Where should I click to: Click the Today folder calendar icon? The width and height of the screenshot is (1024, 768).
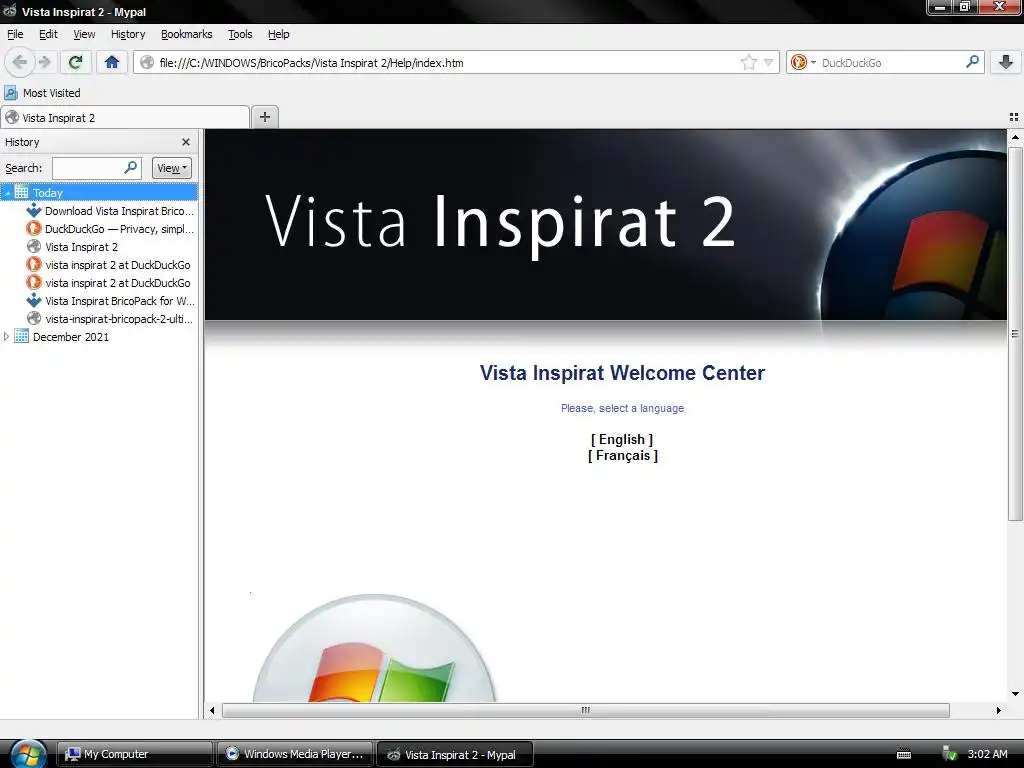click(22, 193)
